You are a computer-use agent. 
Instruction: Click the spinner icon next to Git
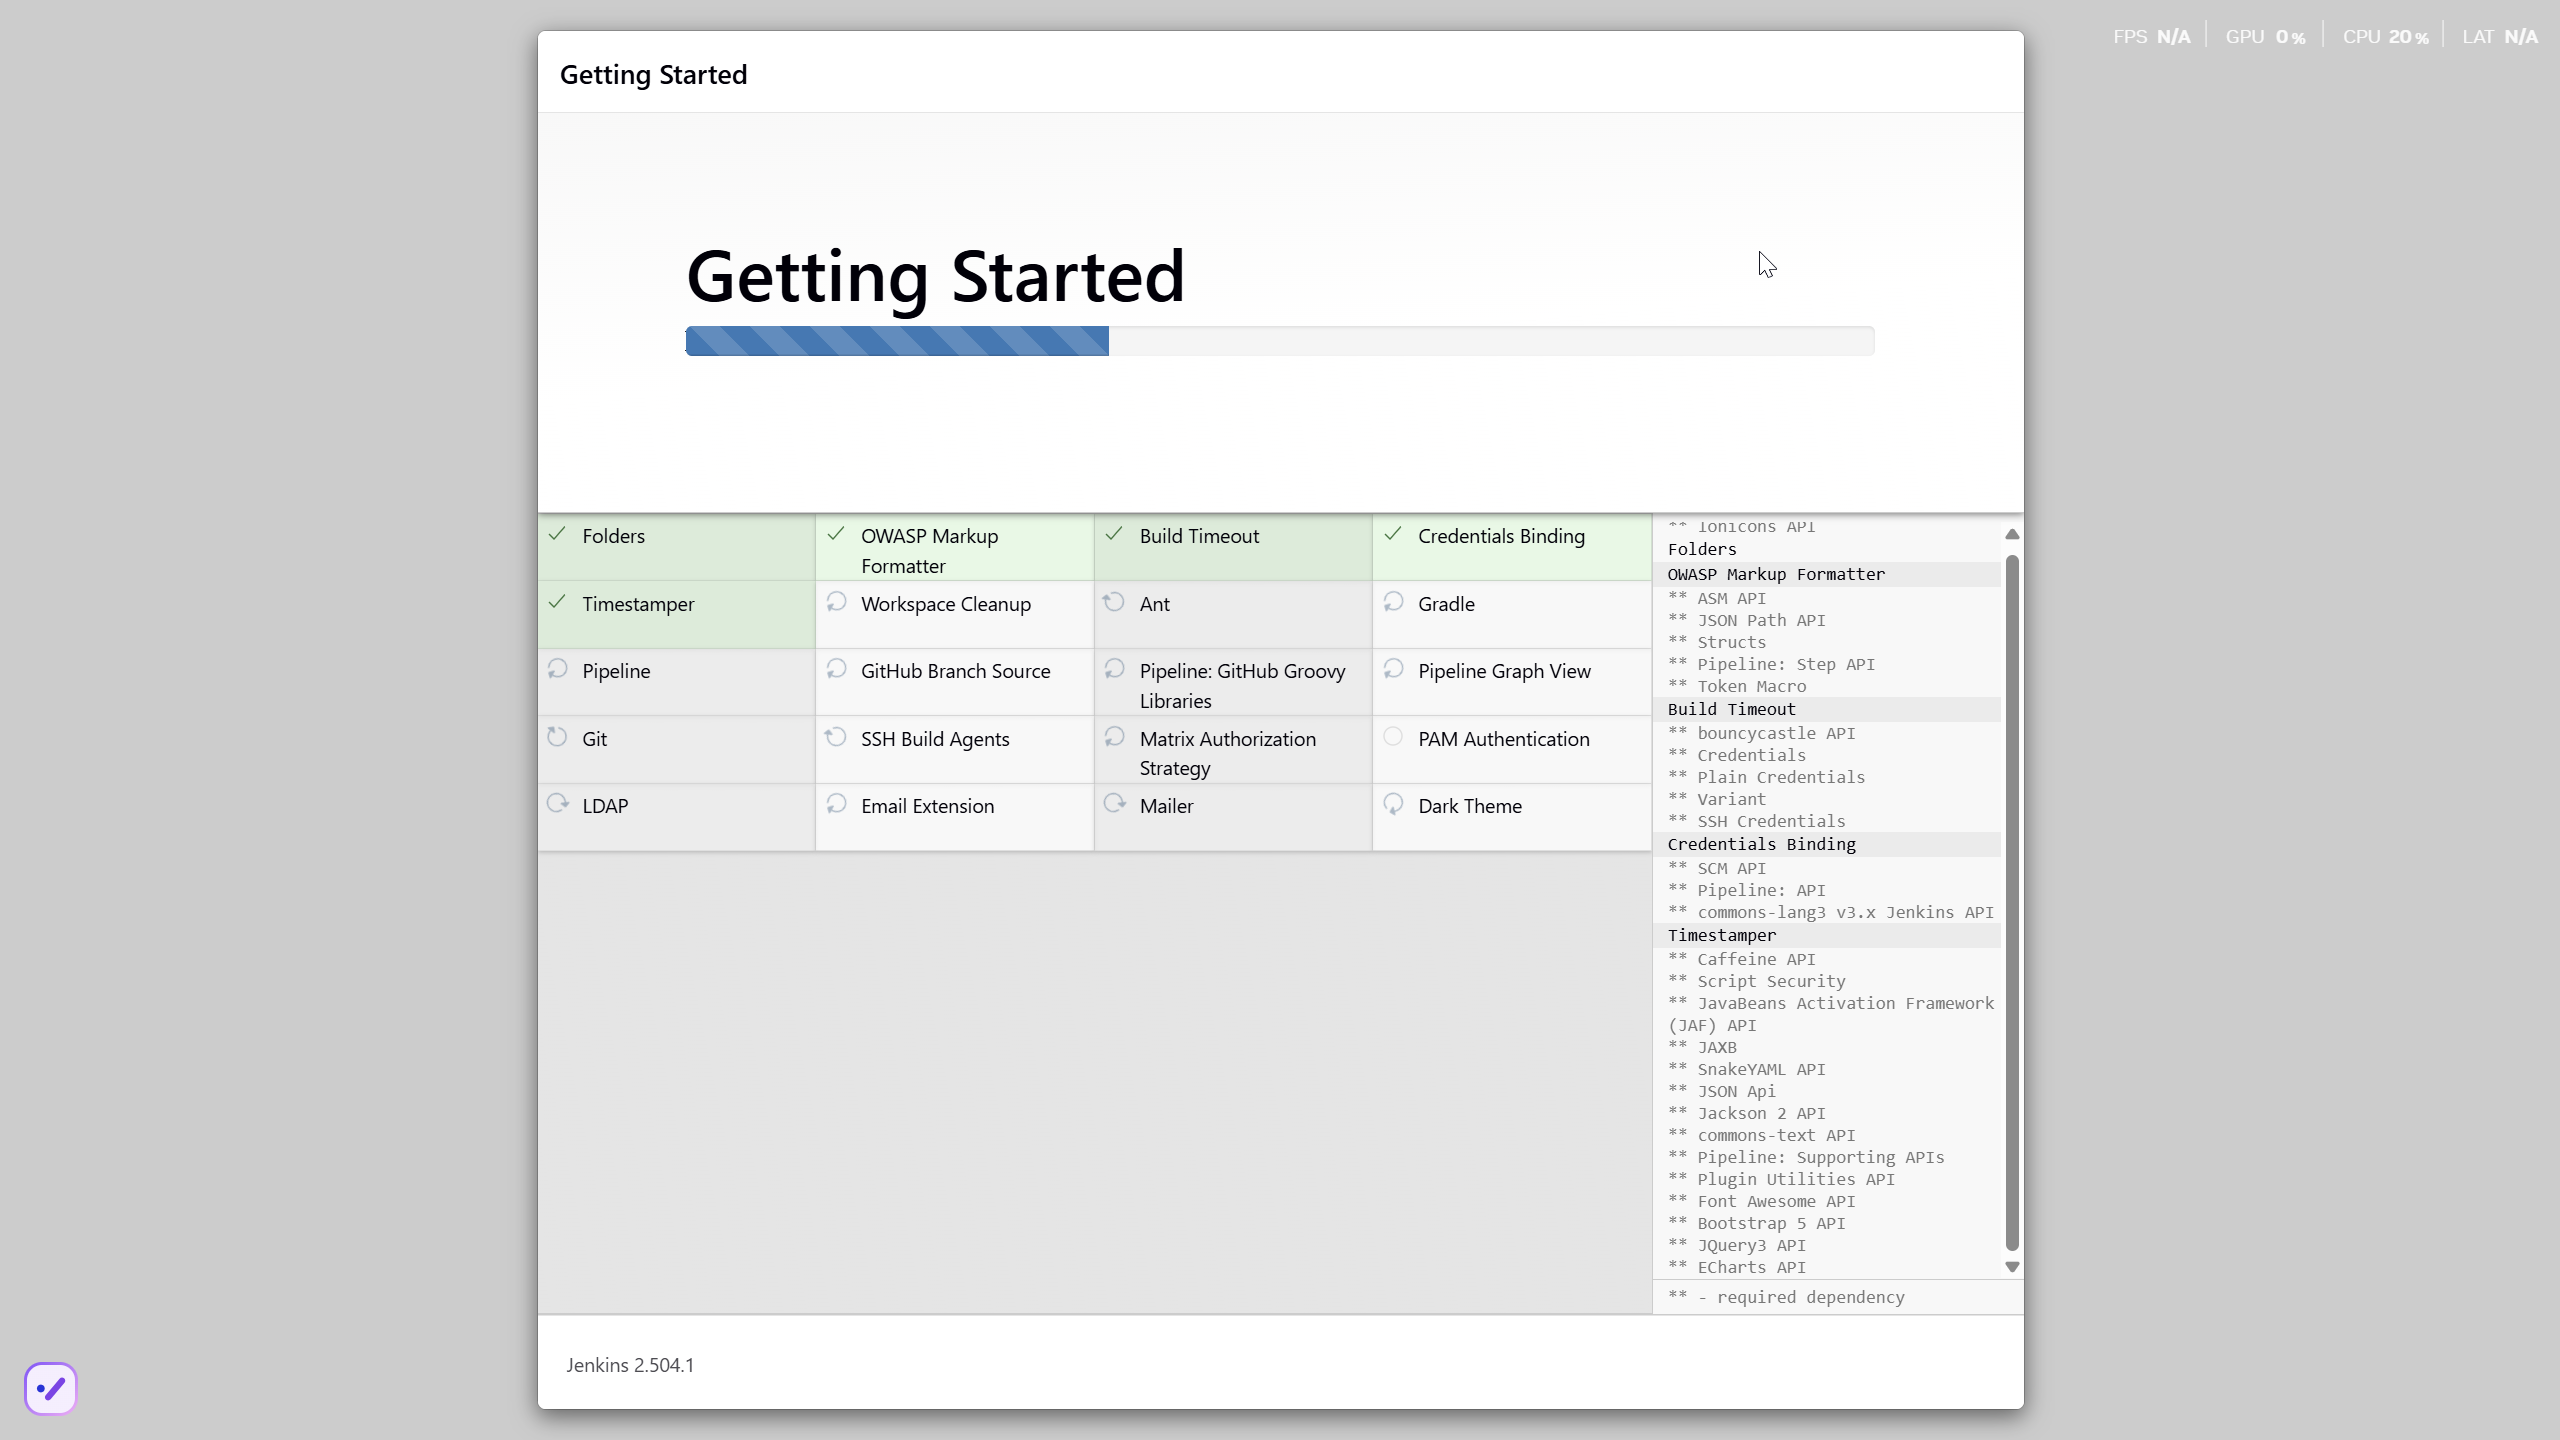[x=557, y=737]
